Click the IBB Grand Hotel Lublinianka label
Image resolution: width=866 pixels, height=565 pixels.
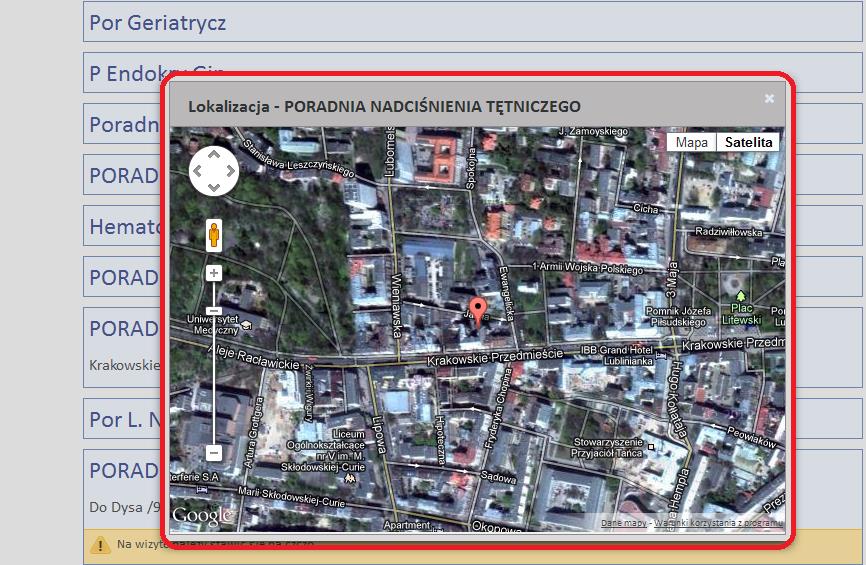coord(616,355)
